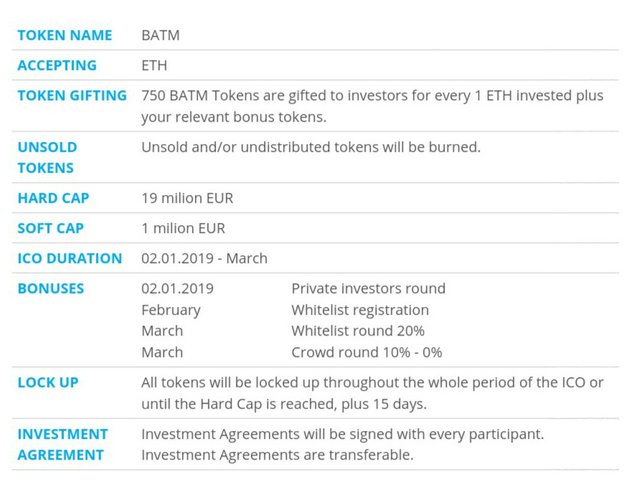This screenshot has width=640, height=482.
Task: Click the LOCK UP label
Action: 48,382
